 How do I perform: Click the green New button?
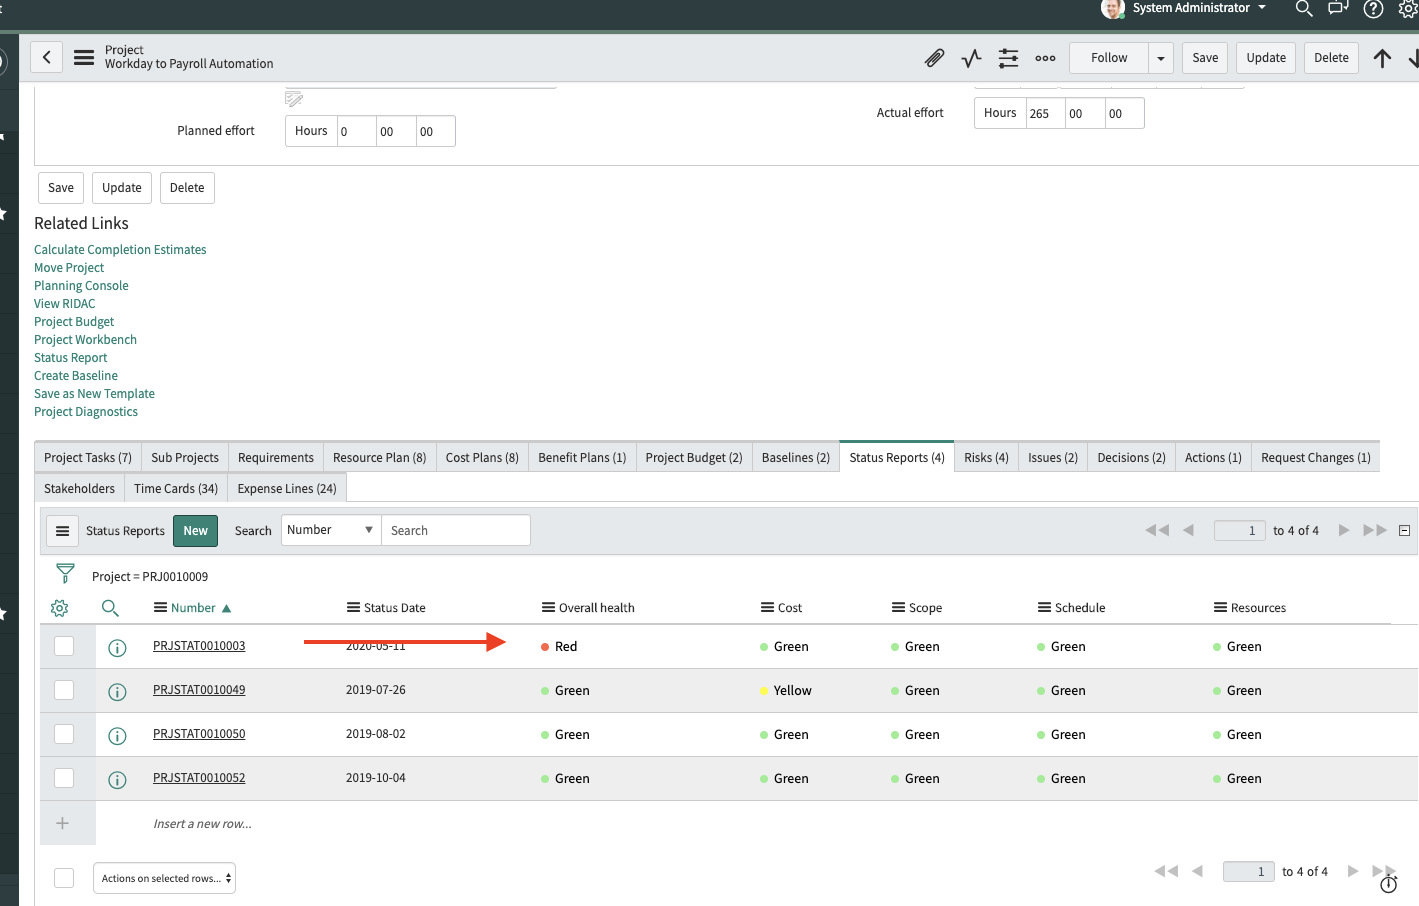[195, 531]
